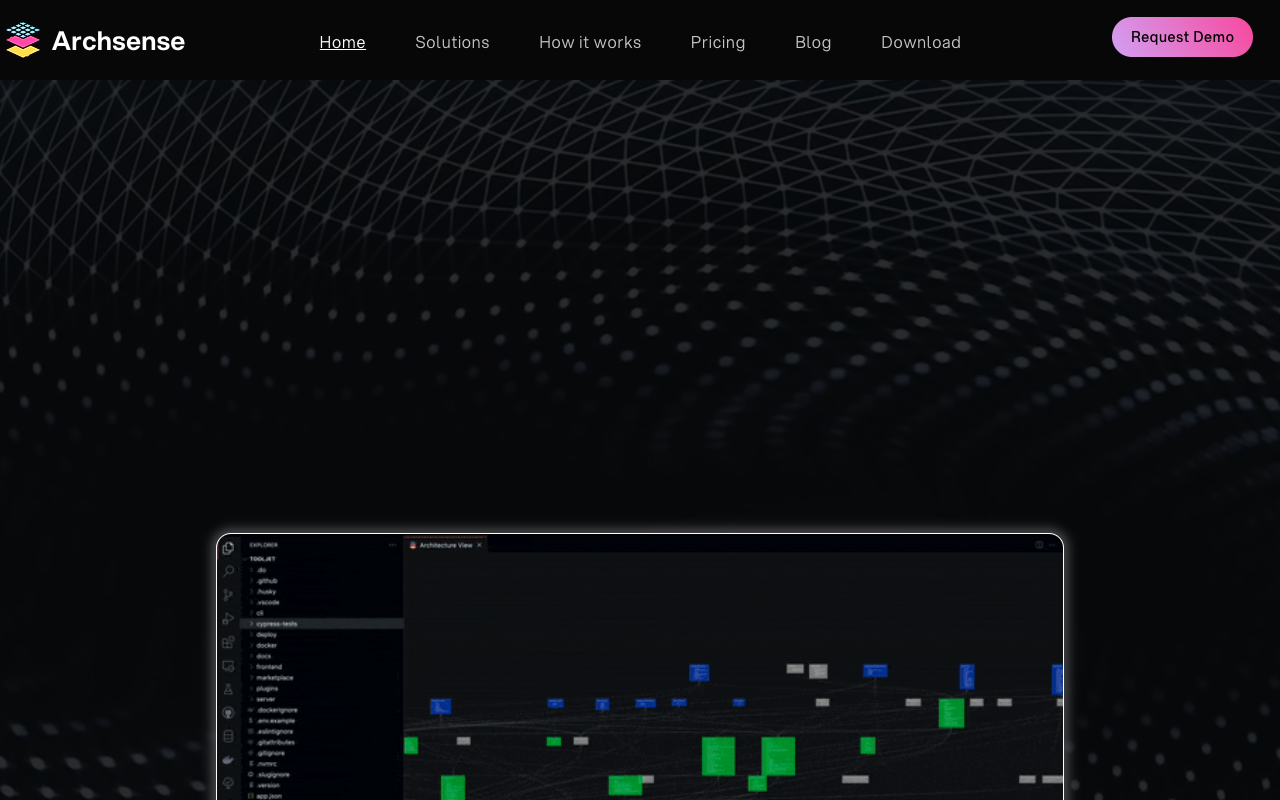Click the Archsense layered logo icon
Image resolution: width=1280 pixels, height=800 pixels.
pyautogui.click(x=22, y=40)
